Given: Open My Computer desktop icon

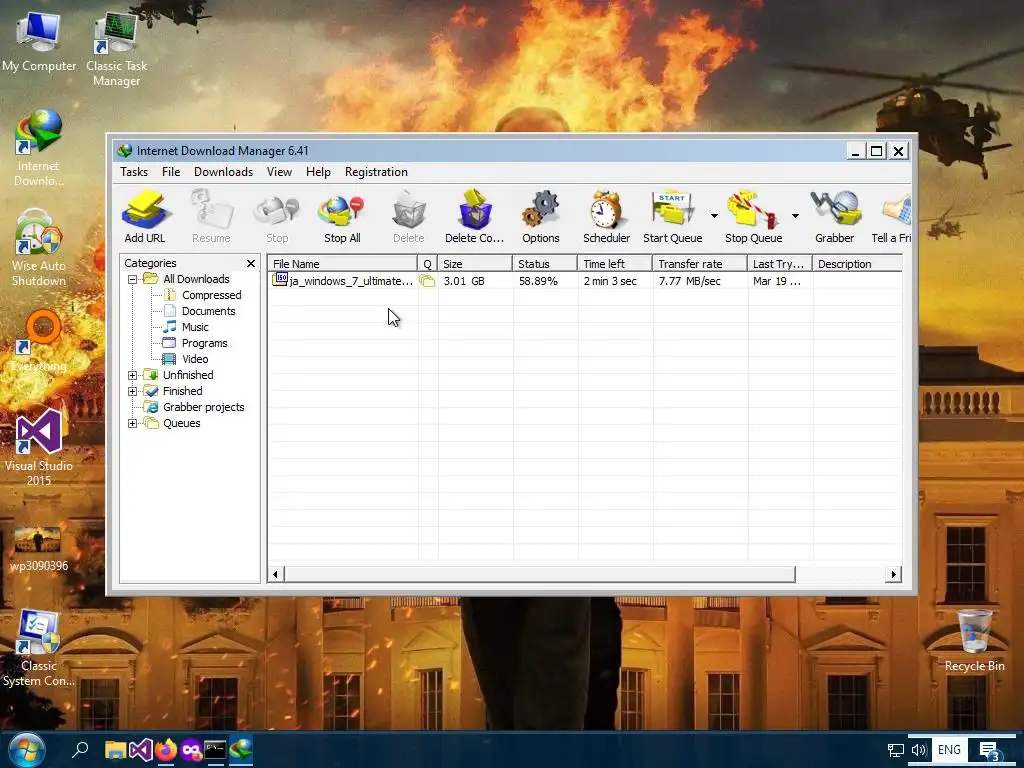Looking at the screenshot, I should 39,40.
